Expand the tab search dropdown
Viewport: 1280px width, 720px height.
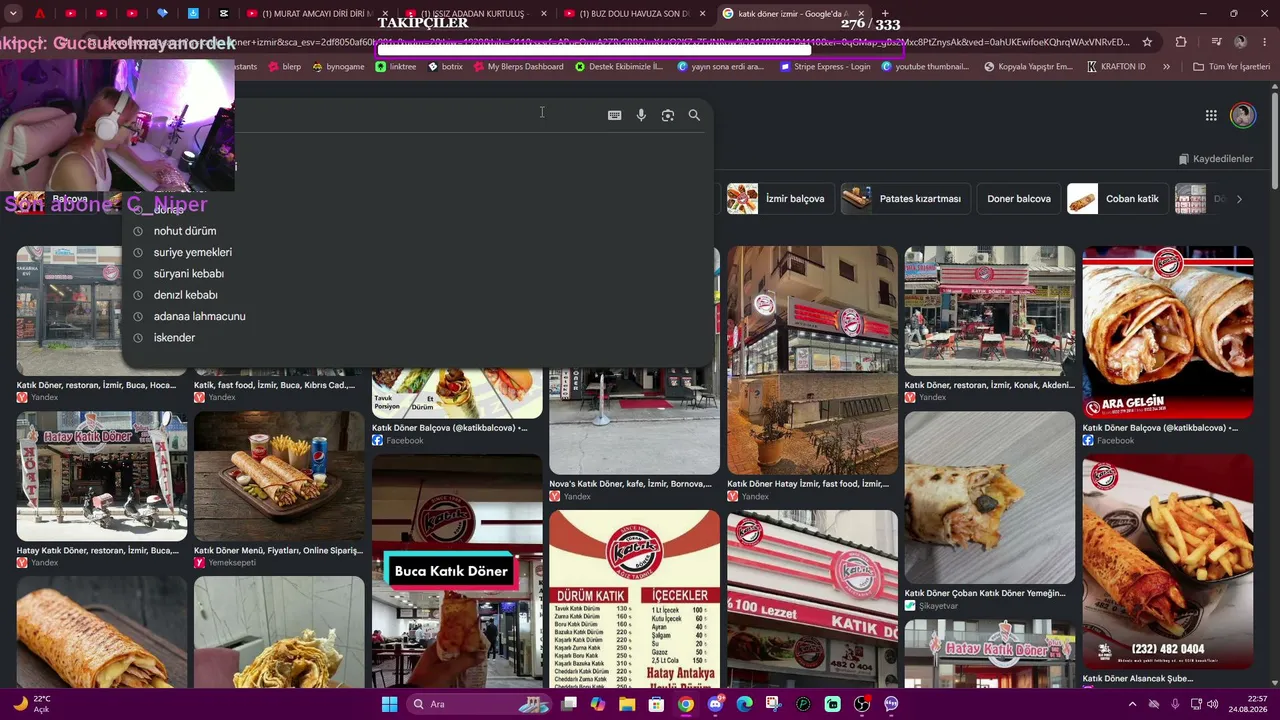click(x=13, y=14)
